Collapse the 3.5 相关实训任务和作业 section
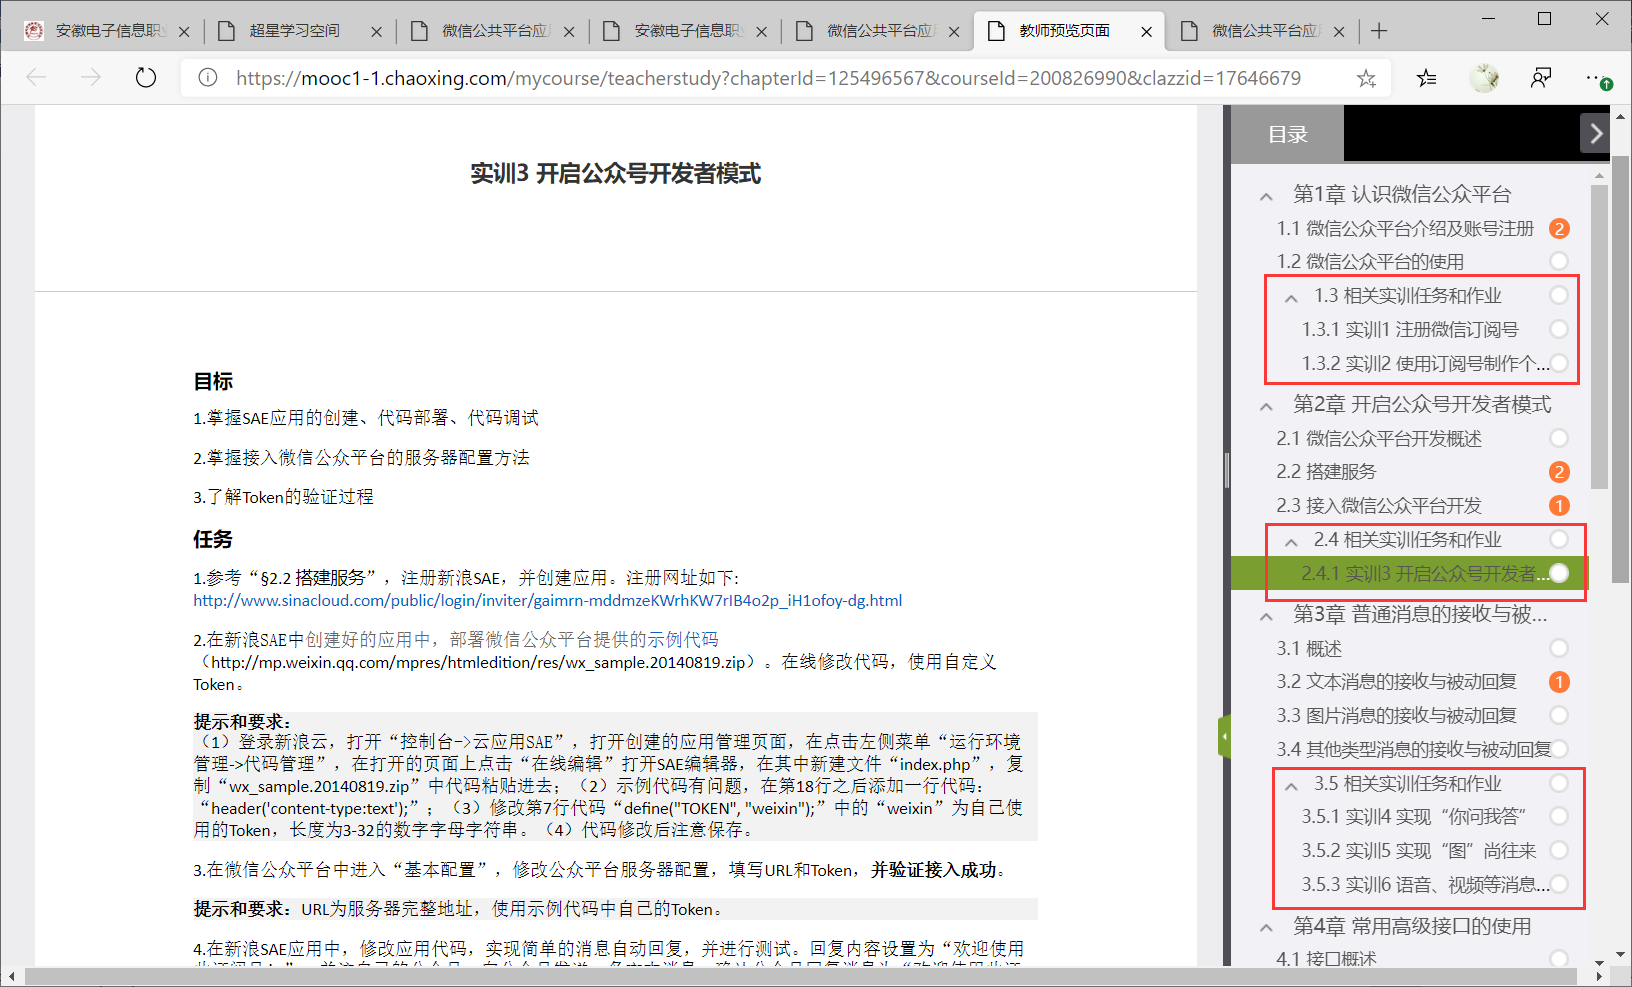Screen dimensions: 1632x987 point(1291,785)
